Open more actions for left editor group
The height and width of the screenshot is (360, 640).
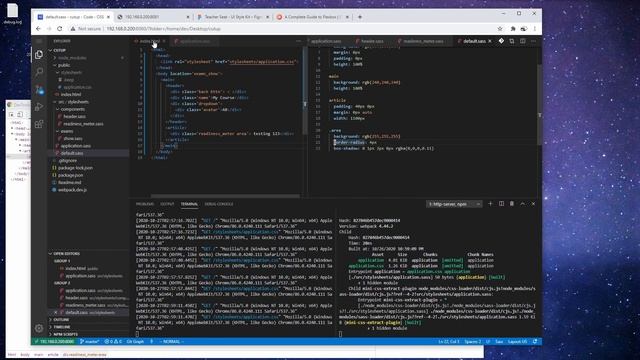(298, 41)
